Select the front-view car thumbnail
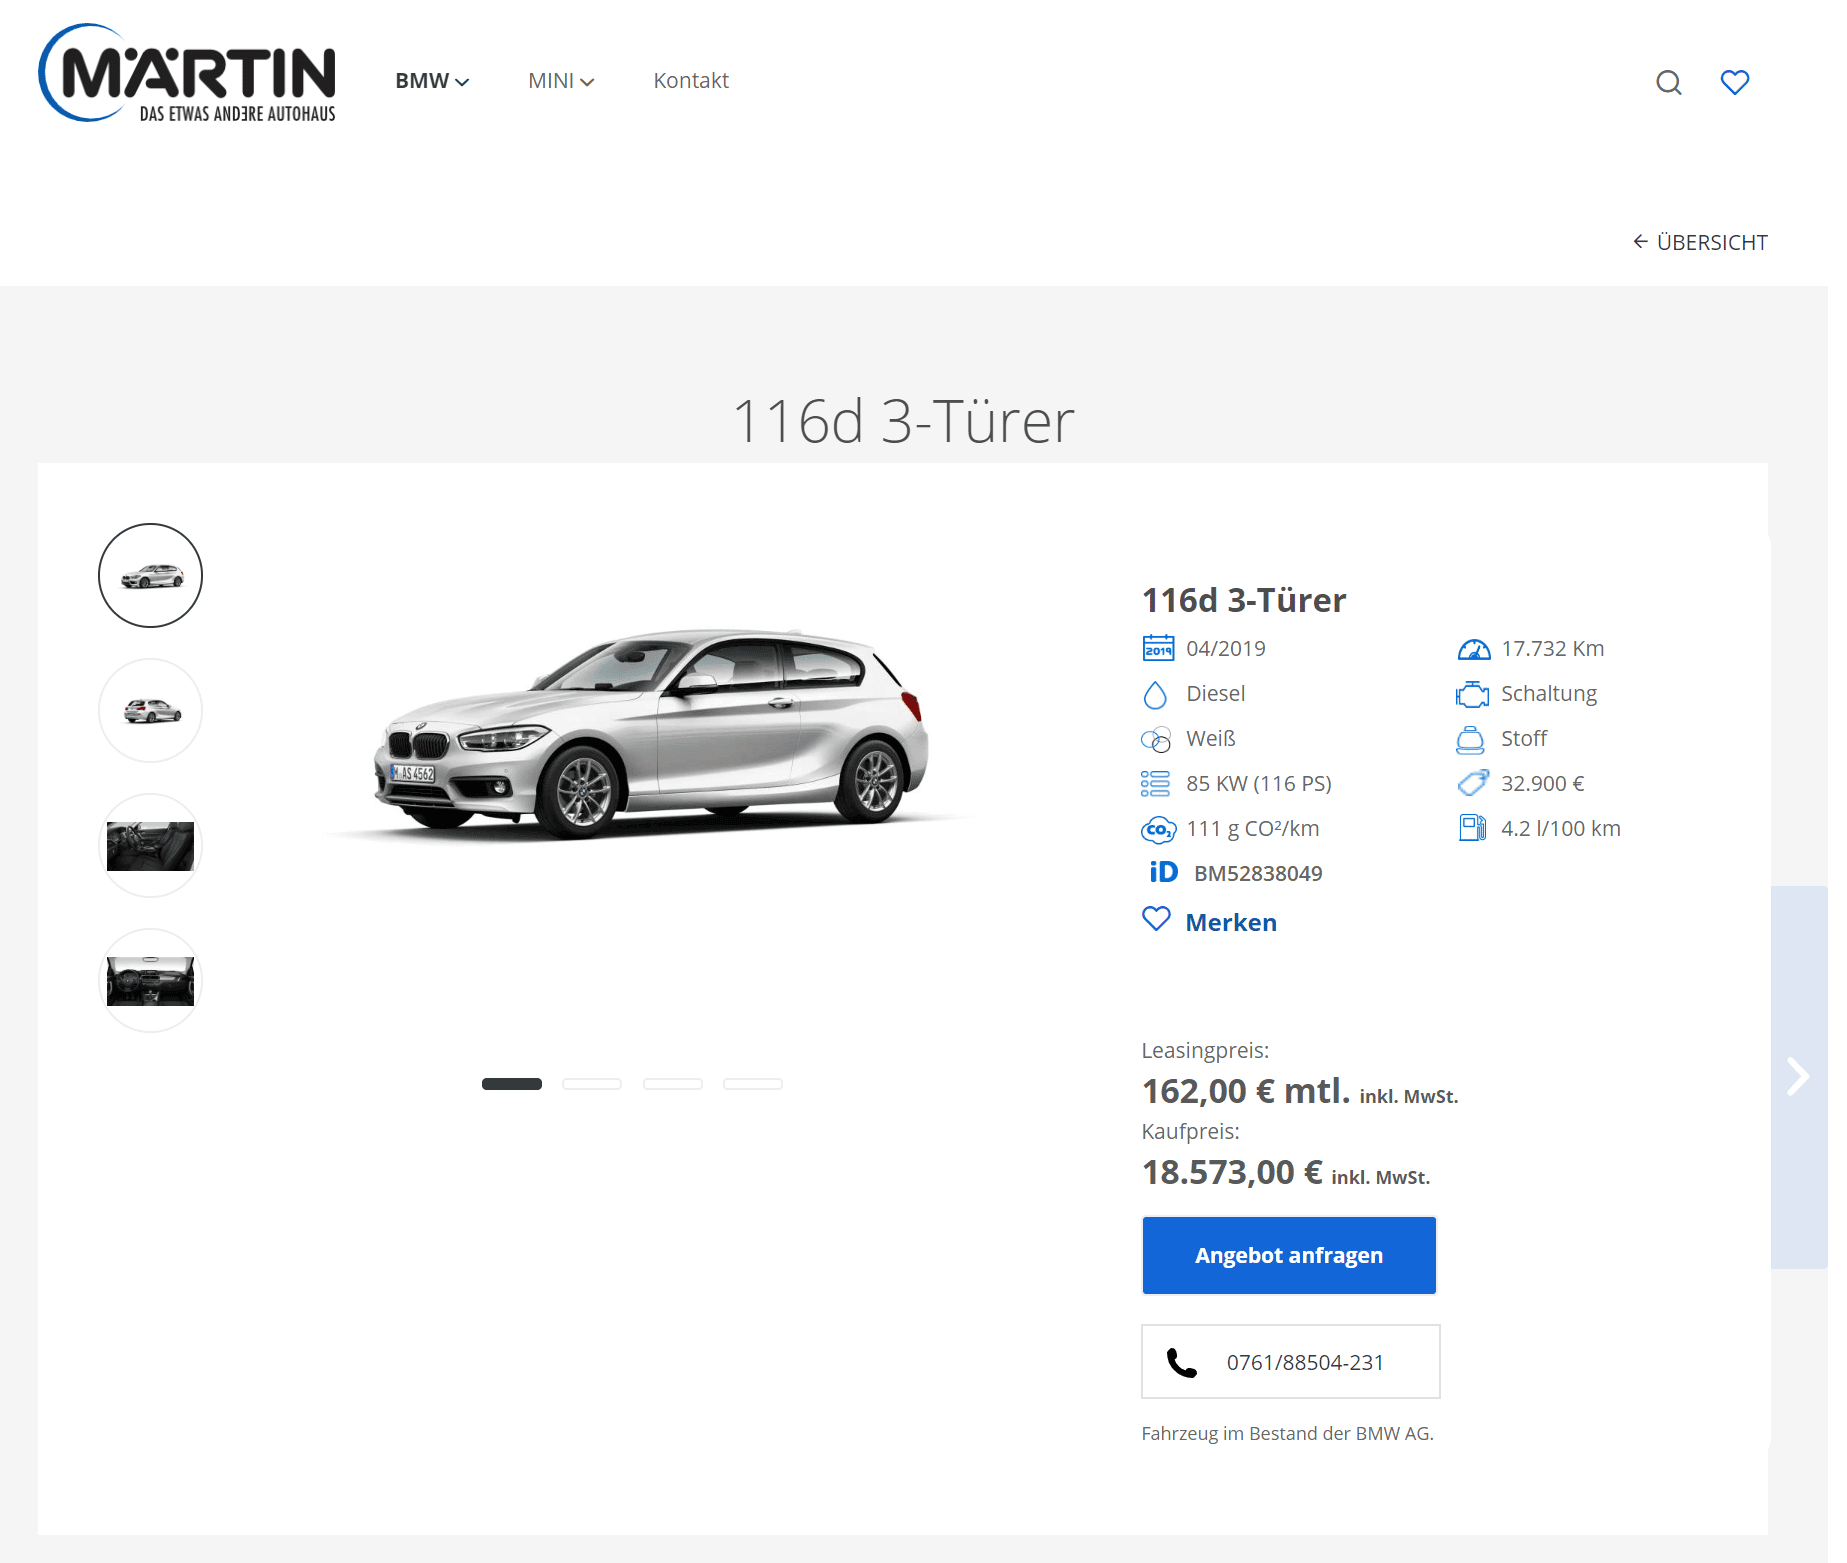This screenshot has width=1847, height=1563. pyautogui.click(x=150, y=576)
